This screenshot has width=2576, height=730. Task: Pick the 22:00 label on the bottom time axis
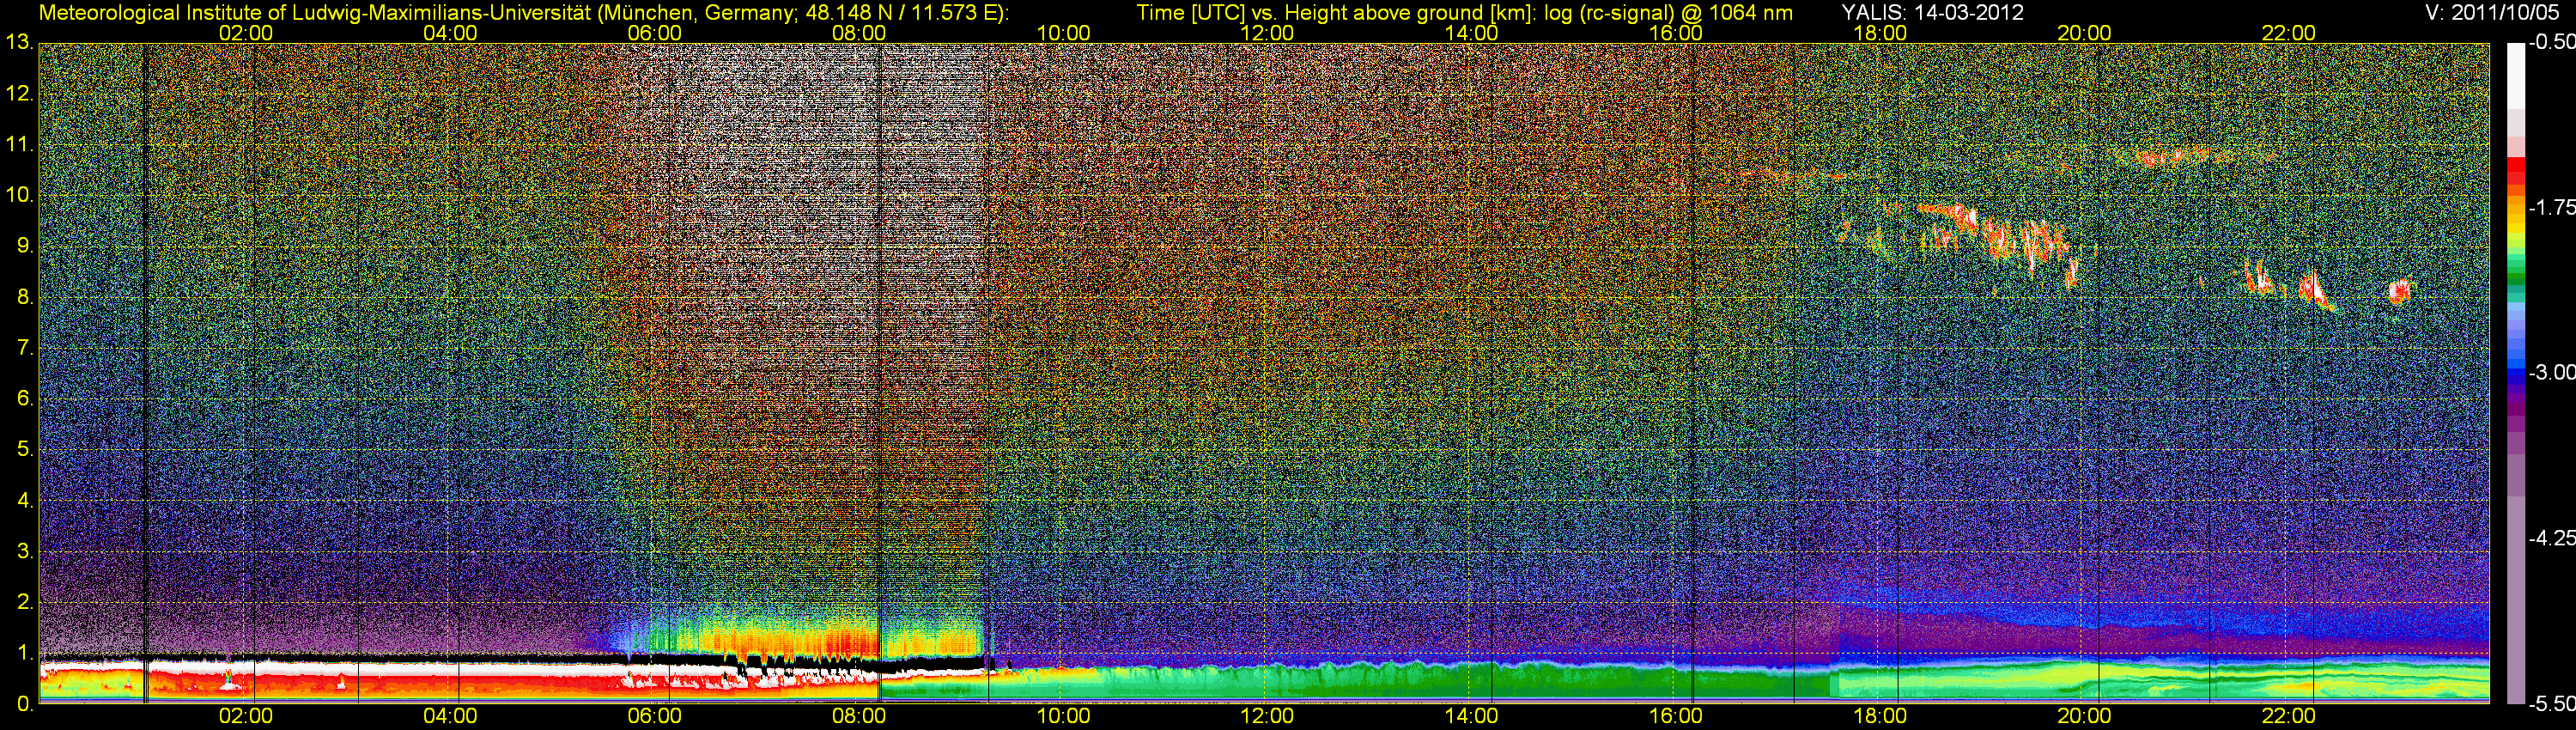2289,716
